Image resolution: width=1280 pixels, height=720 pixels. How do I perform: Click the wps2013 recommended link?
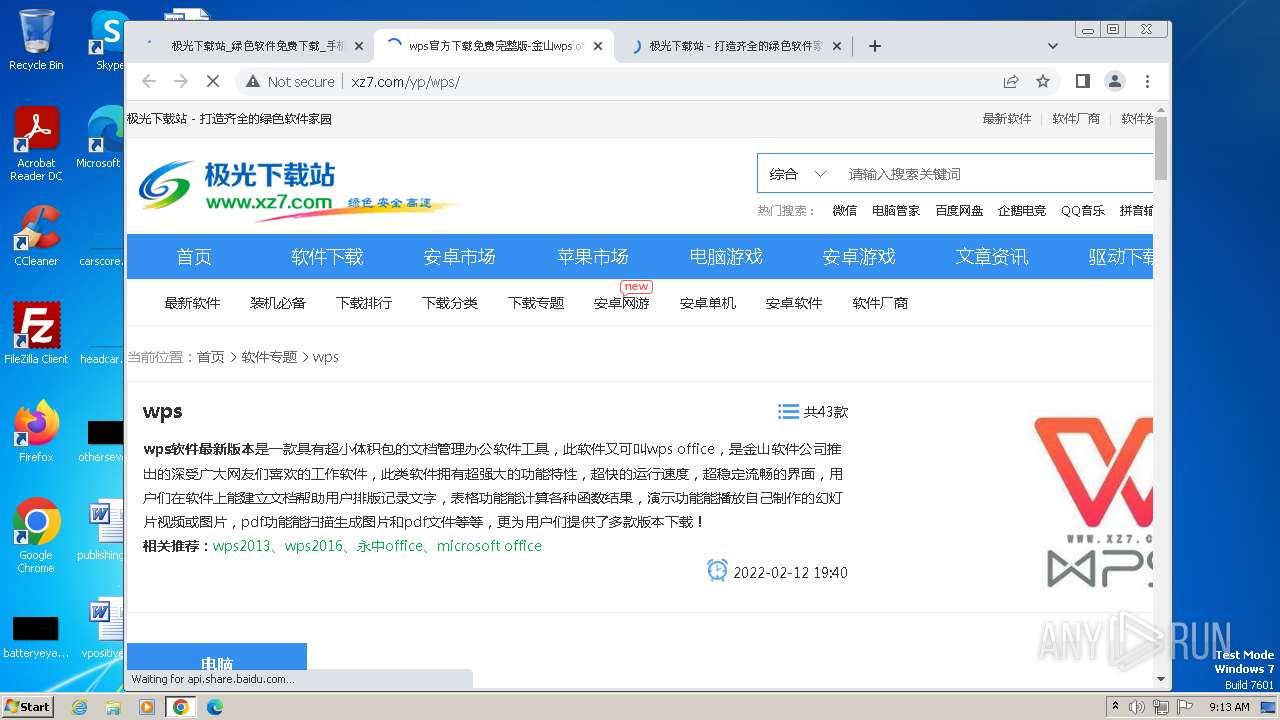tap(241, 546)
